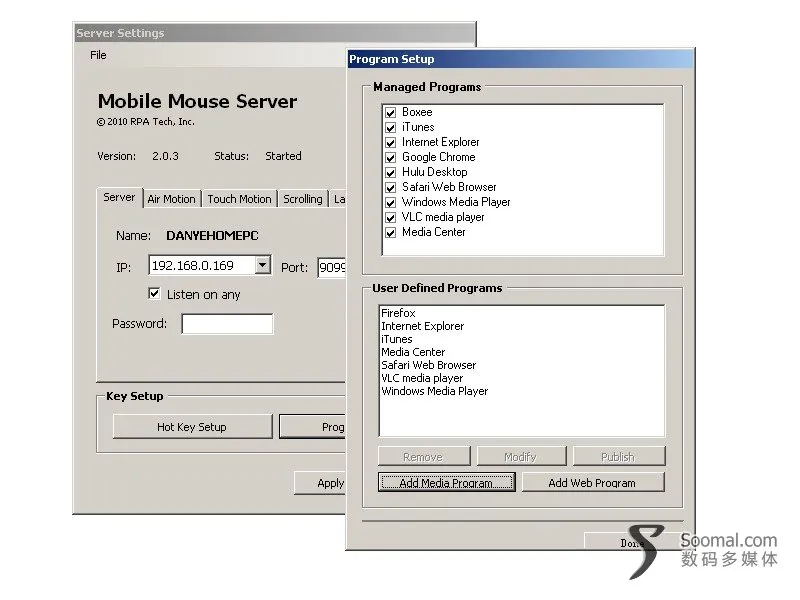
Task: Click the Remove button in Program Setup
Action: point(423,457)
